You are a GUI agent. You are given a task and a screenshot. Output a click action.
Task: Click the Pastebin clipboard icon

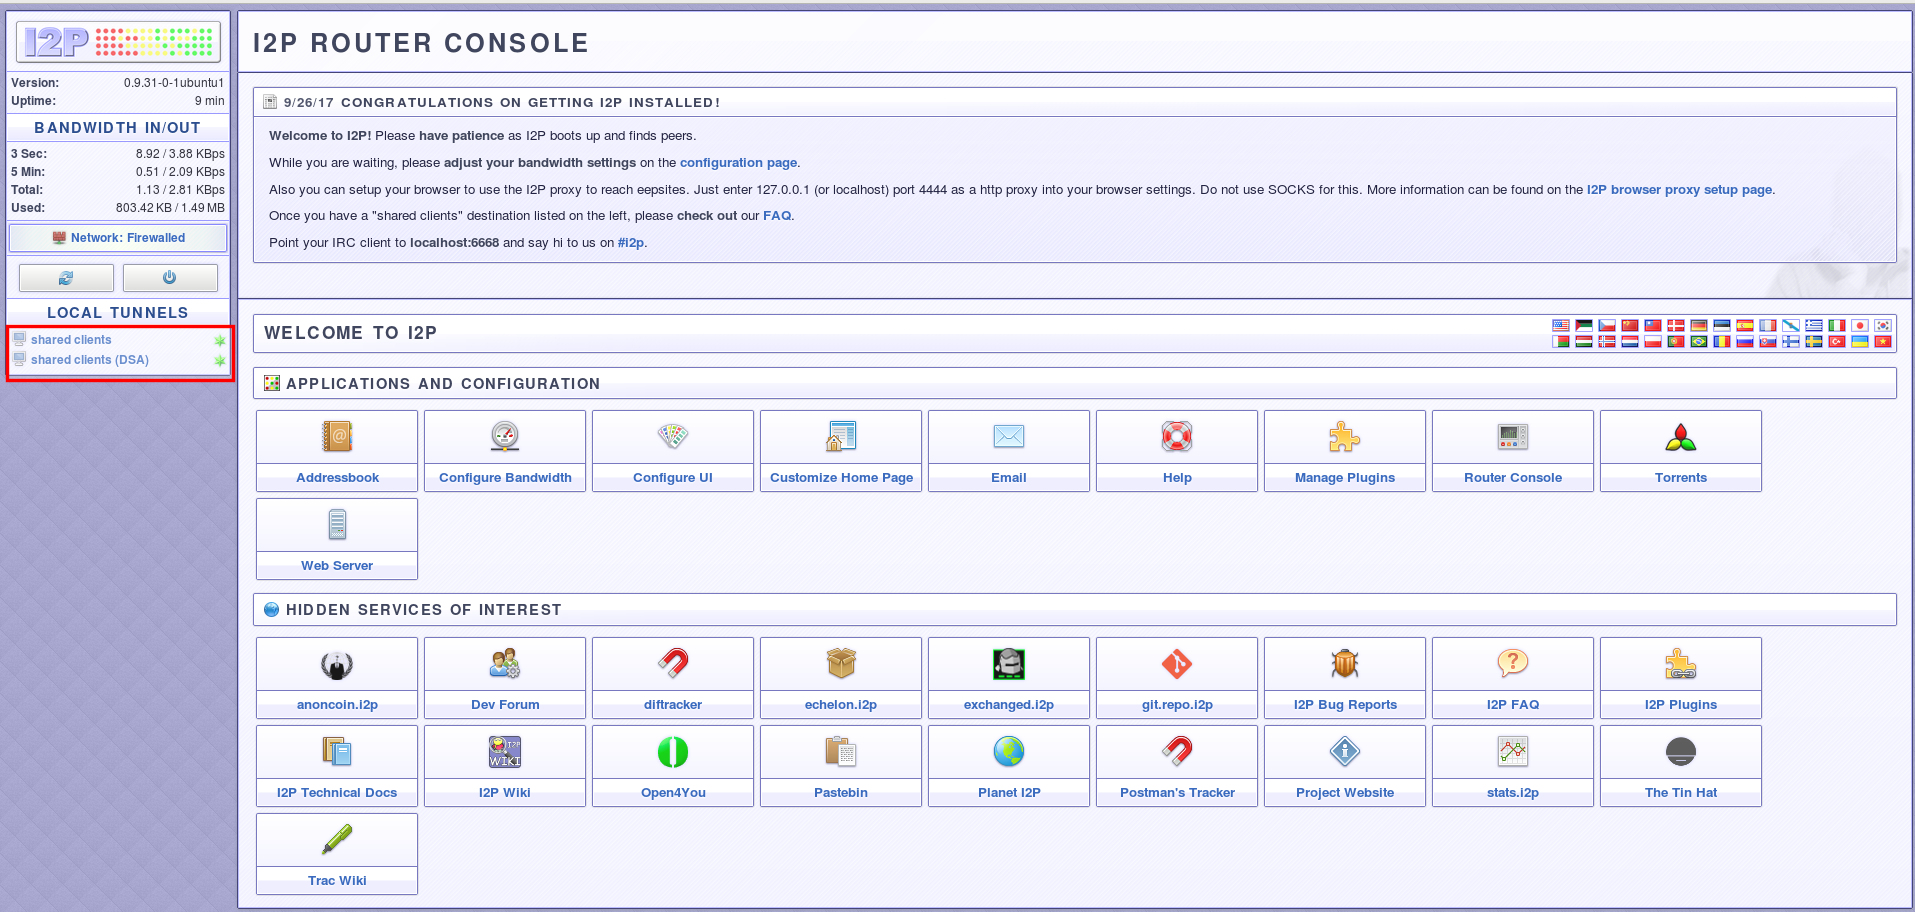[x=841, y=752]
